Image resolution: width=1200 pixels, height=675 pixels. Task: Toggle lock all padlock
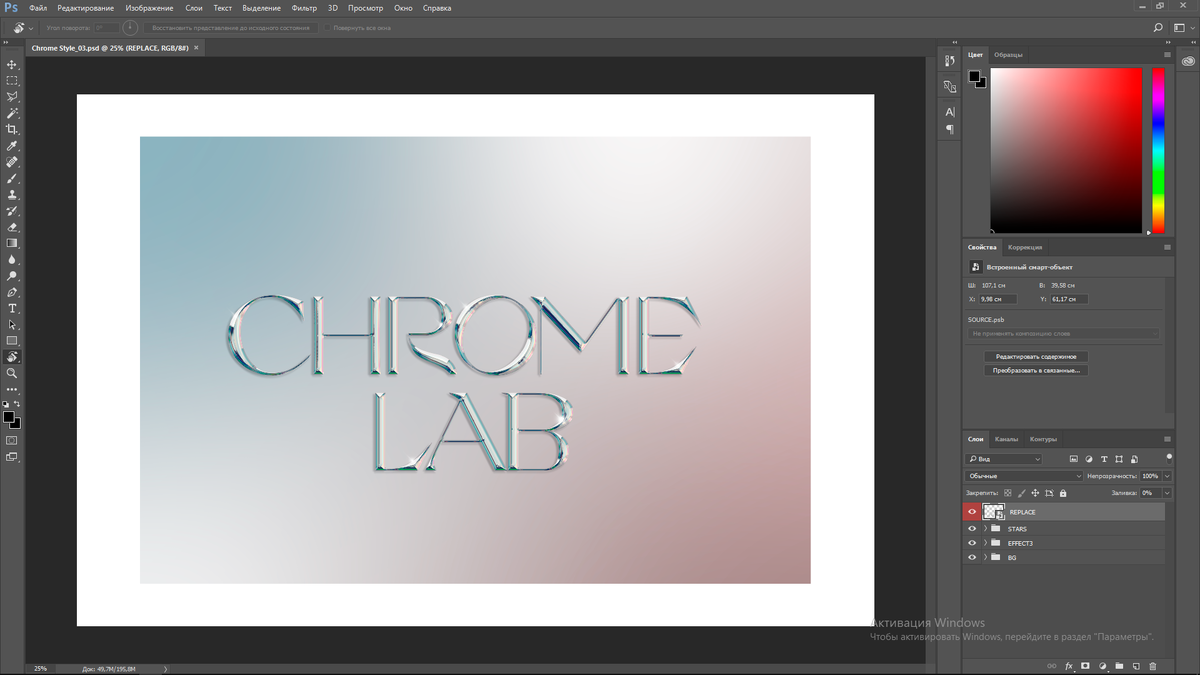coord(1063,493)
